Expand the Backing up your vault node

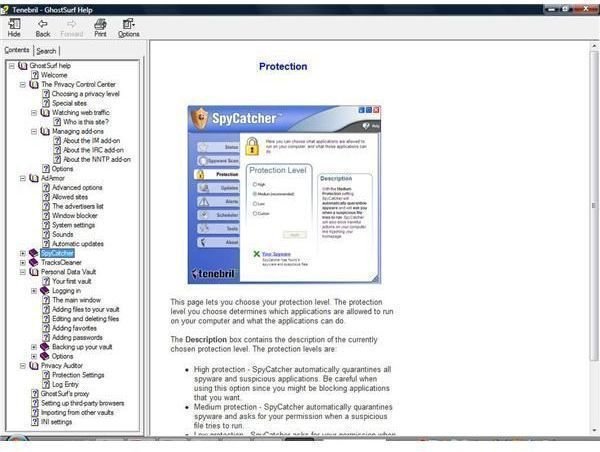point(34,347)
